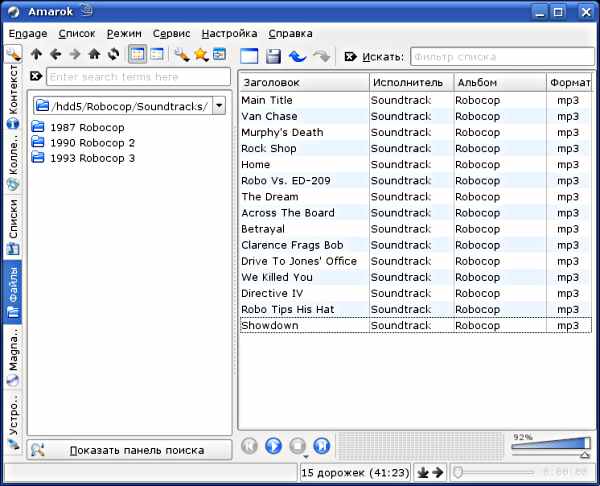600x486 pixels.
Task: Open file browser settings wrench icon
Action: click(182, 55)
